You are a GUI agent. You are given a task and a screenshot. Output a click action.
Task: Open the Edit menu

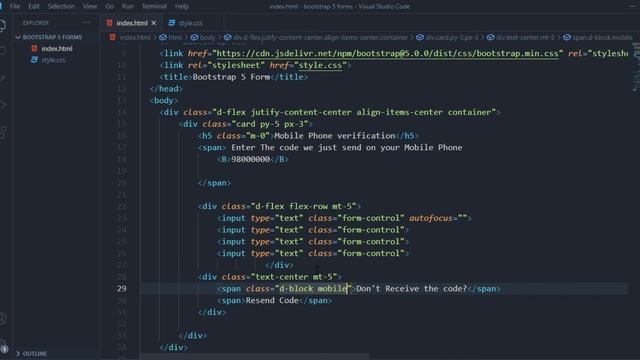click(34, 6)
